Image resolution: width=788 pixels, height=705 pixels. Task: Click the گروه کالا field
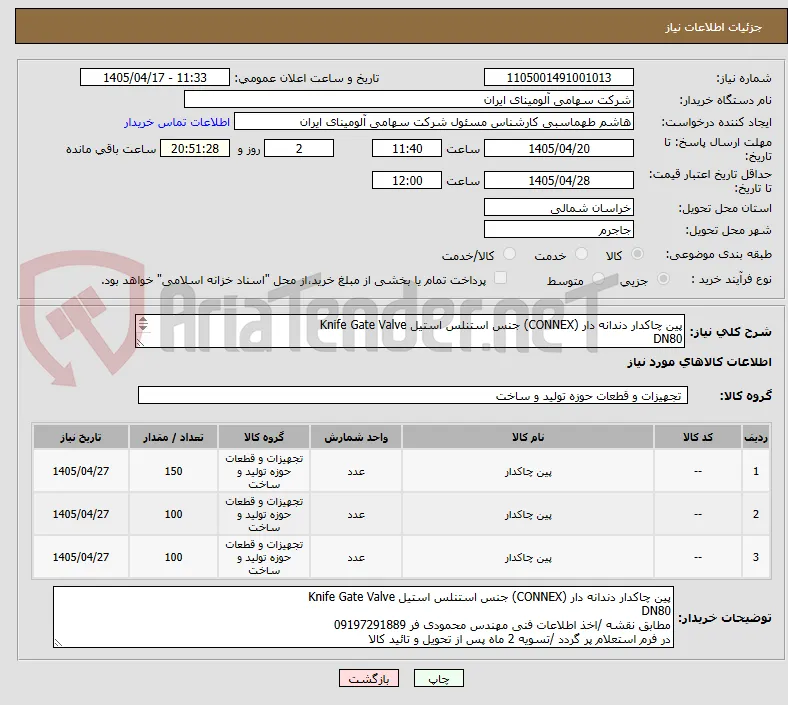coord(413,395)
